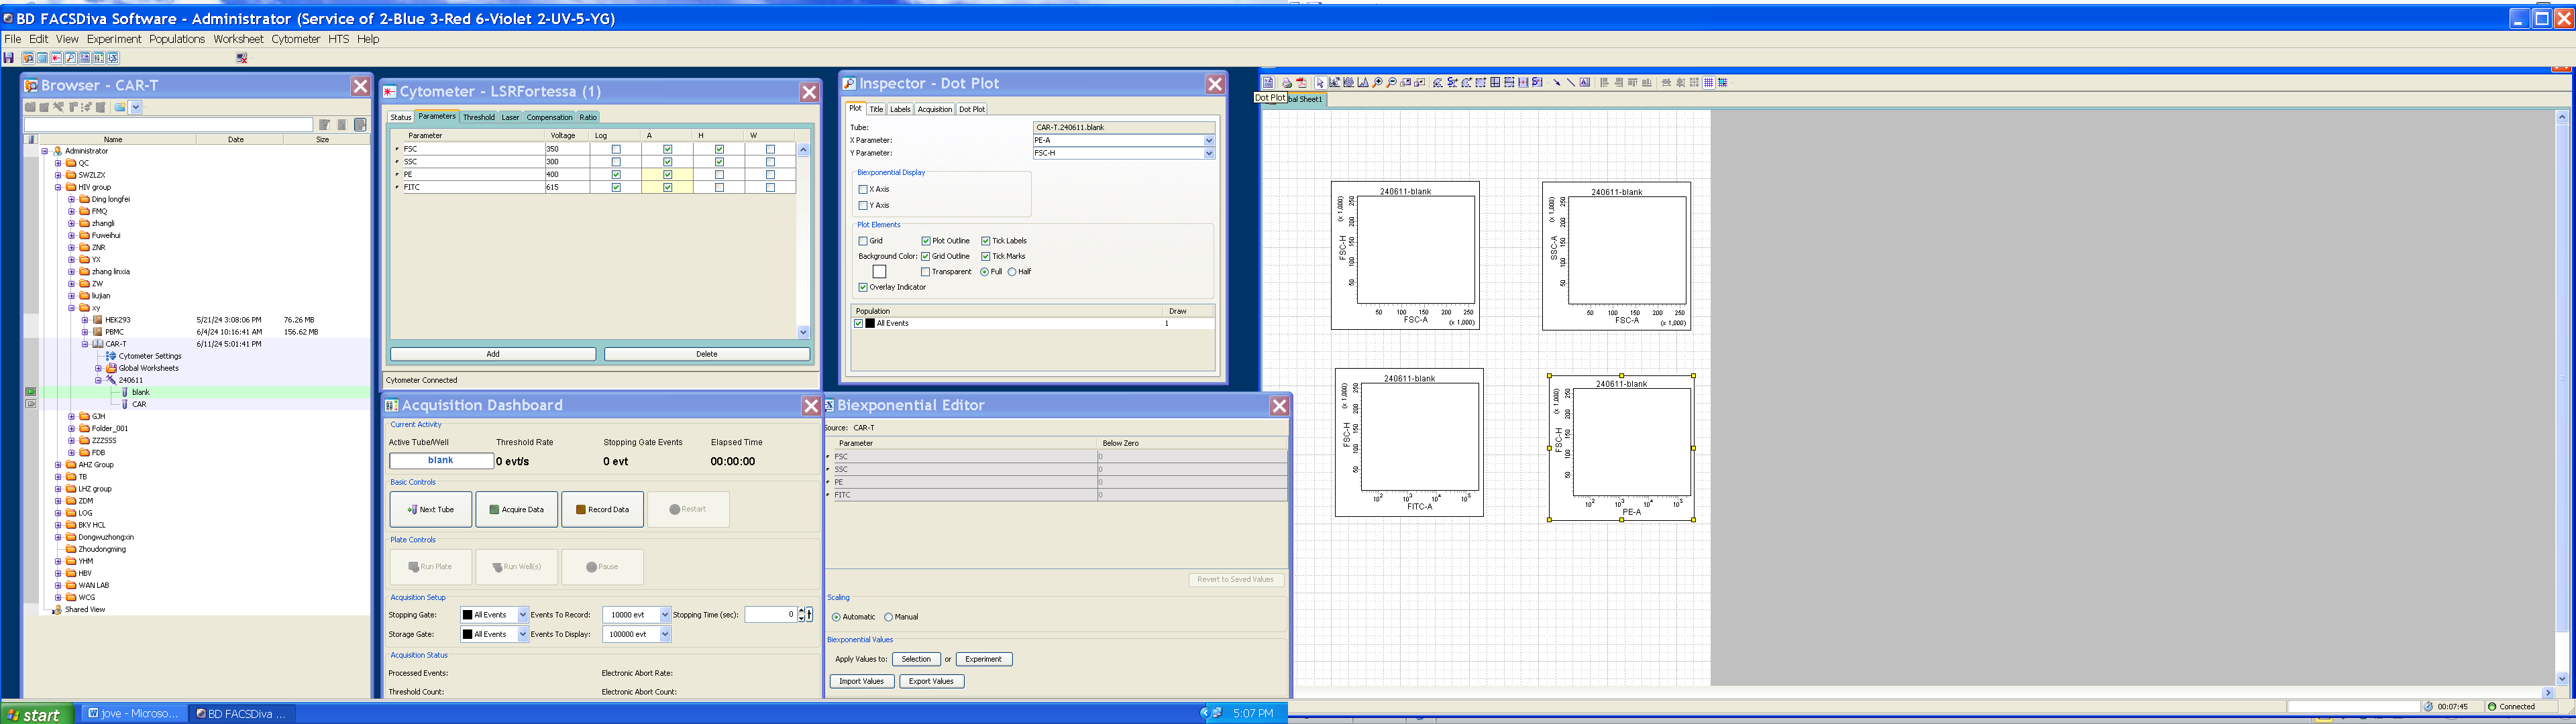
Task: Switch to the Compensation tab
Action: (x=549, y=117)
